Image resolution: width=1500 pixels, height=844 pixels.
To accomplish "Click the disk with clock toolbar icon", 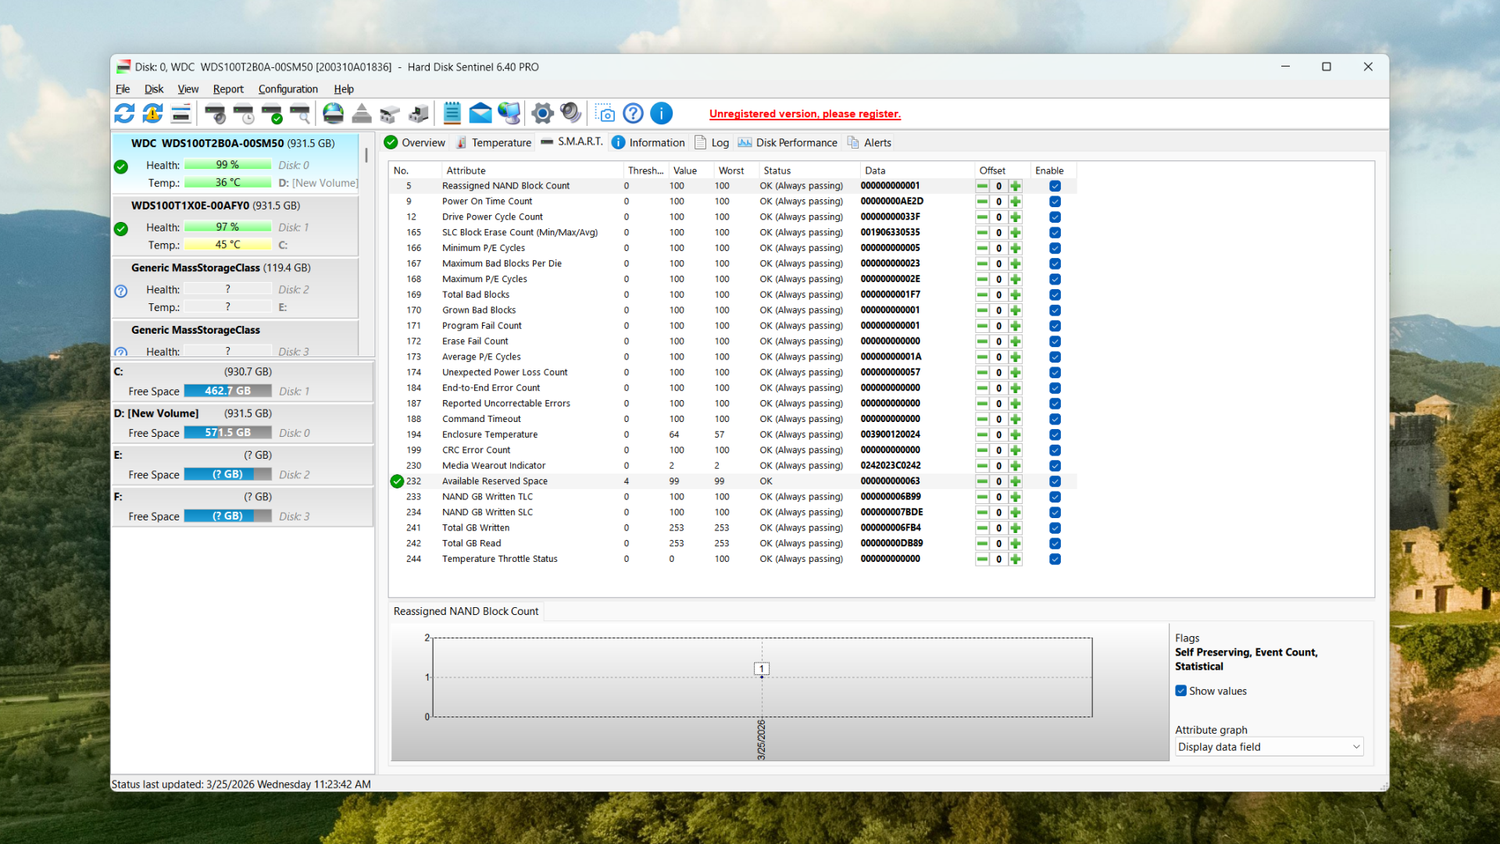I will (243, 114).
